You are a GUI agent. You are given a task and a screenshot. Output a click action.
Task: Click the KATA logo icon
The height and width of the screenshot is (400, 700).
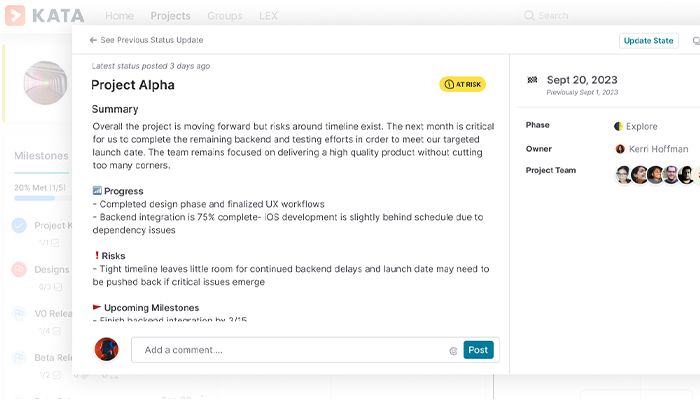13,16
